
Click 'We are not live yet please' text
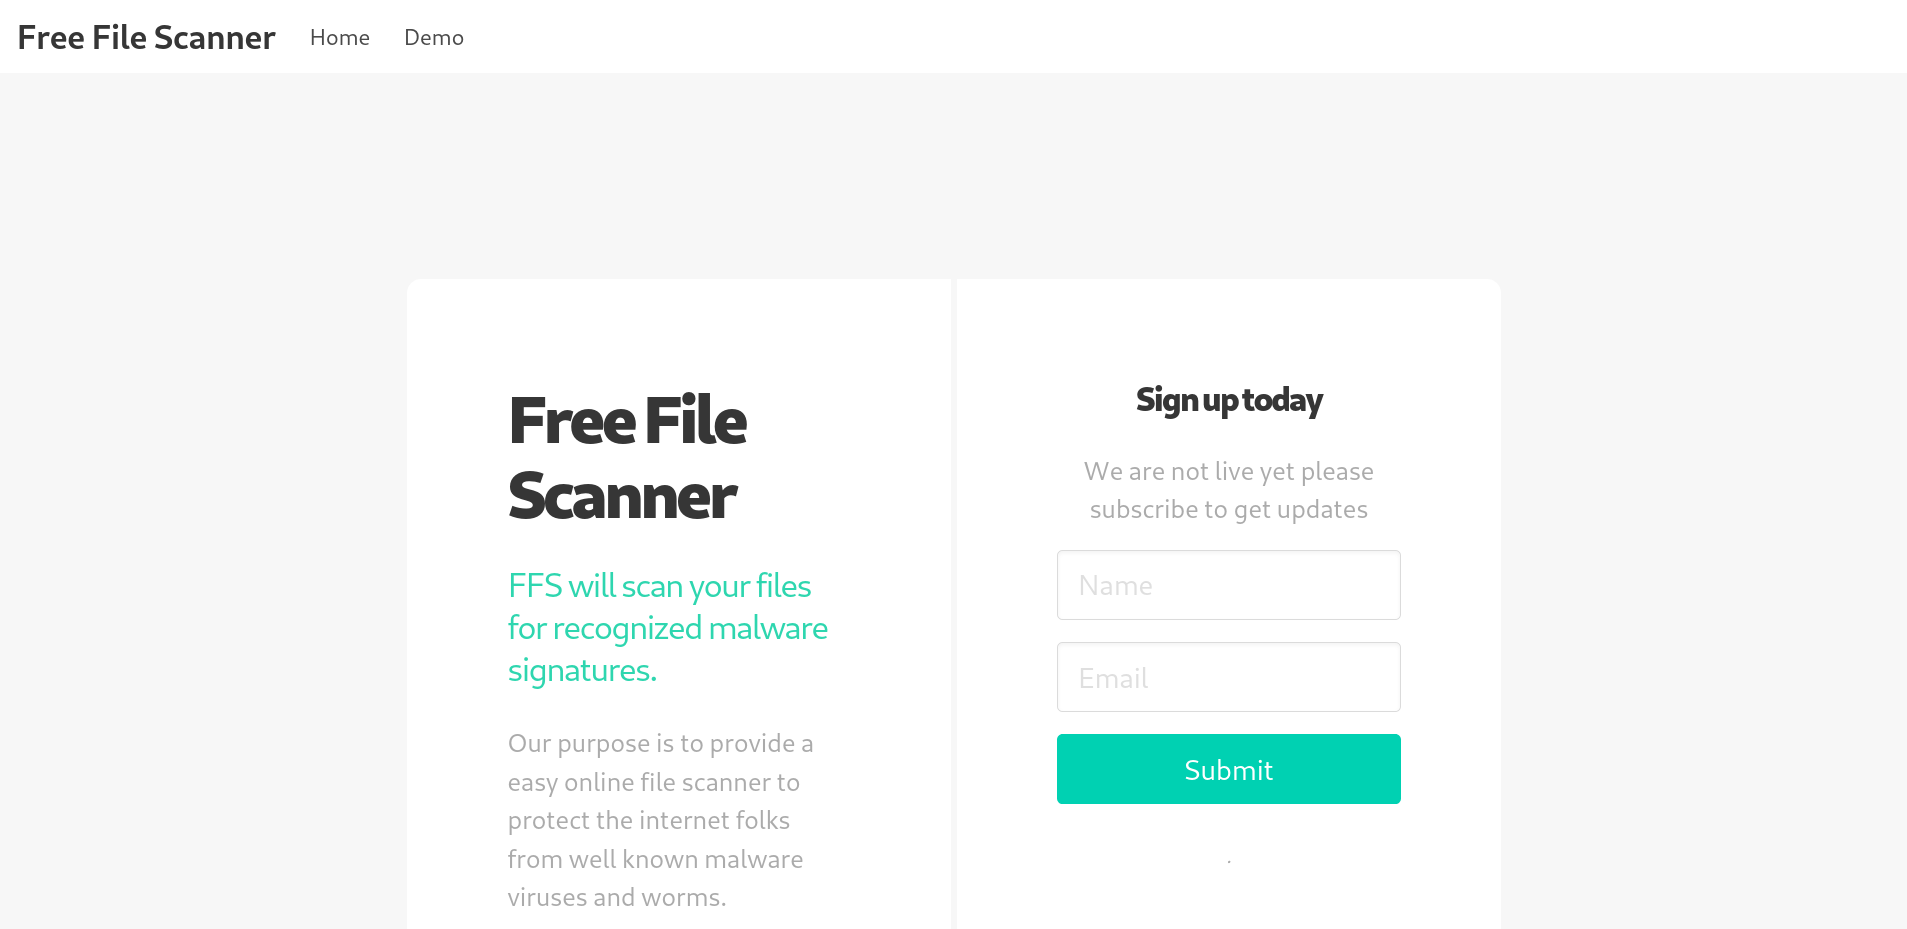pyautogui.click(x=1228, y=471)
